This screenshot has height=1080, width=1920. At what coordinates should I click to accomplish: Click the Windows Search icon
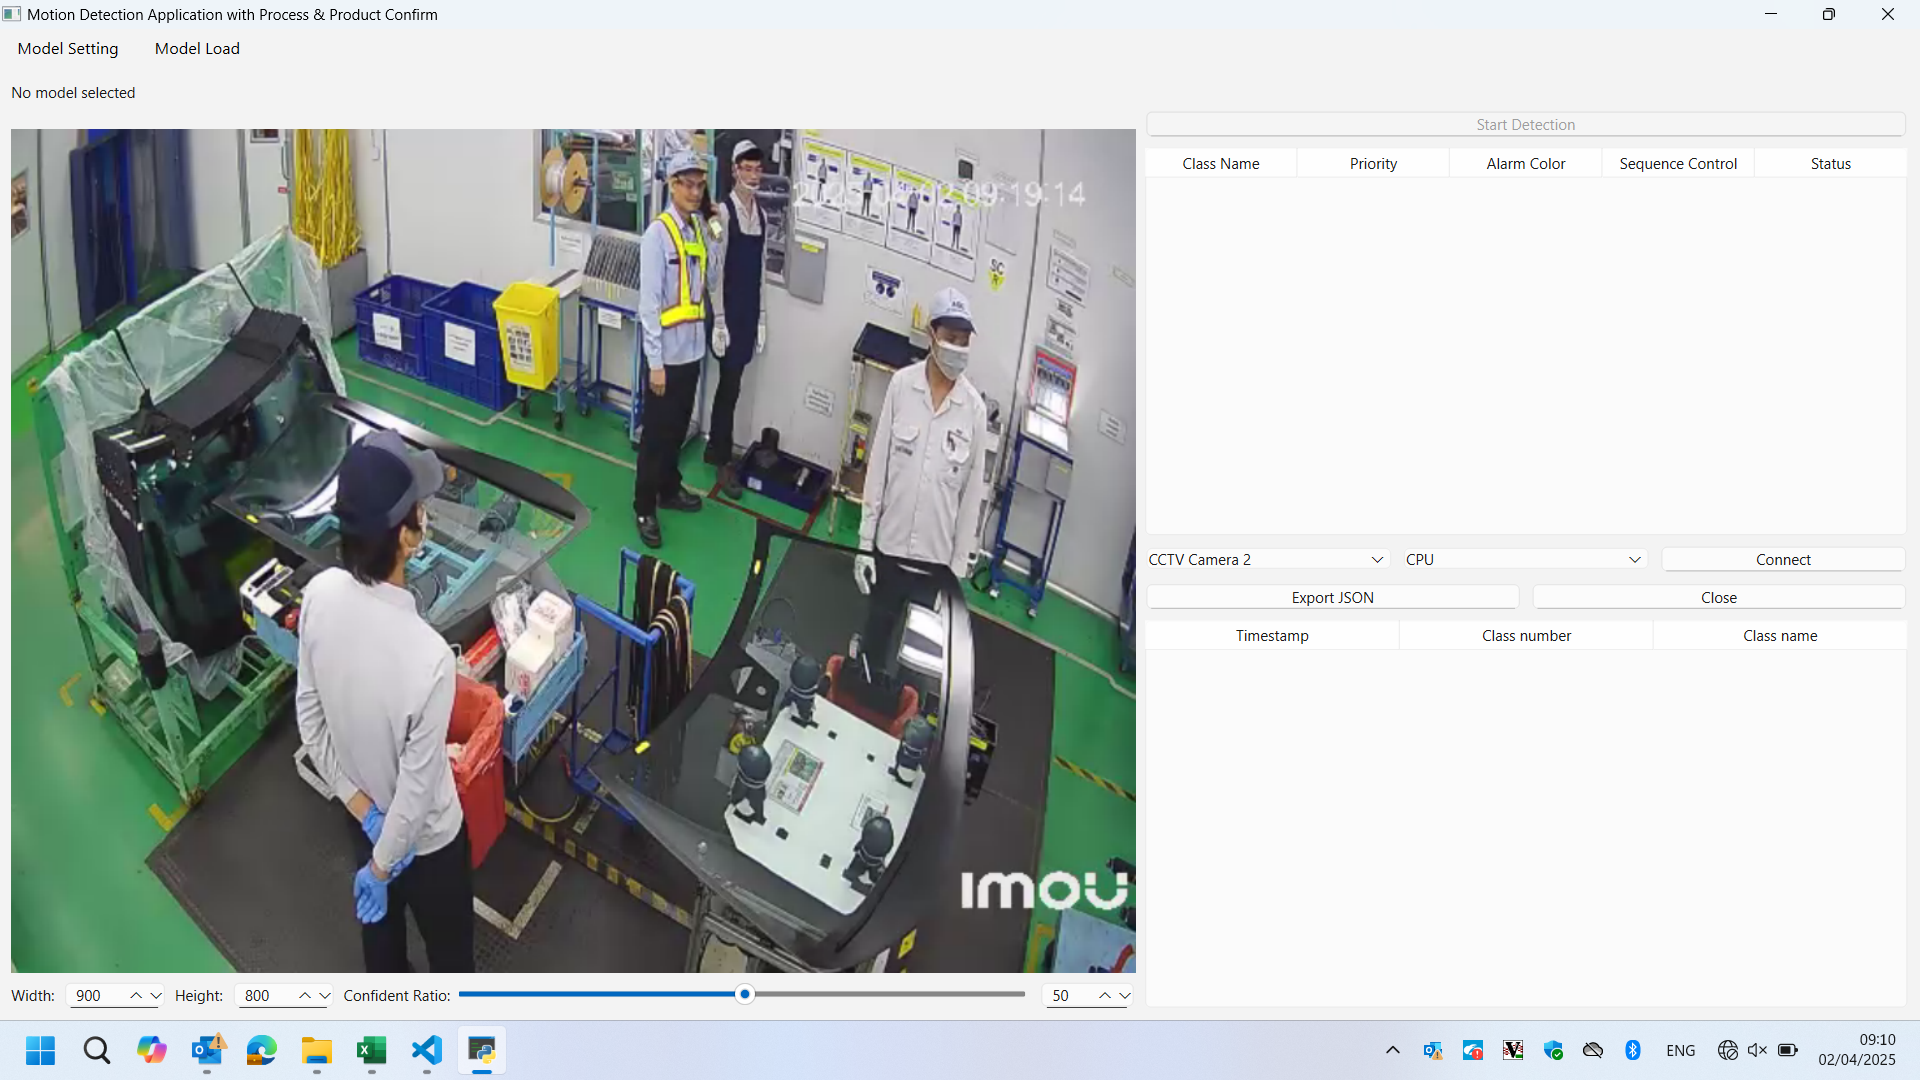(96, 1050)
